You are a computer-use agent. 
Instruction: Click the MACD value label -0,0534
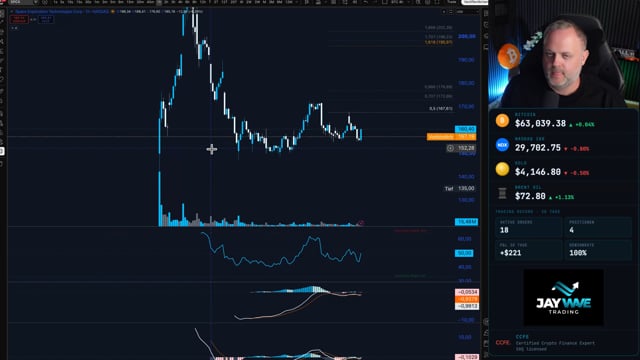pyautogui.click(x=467, y=292)
